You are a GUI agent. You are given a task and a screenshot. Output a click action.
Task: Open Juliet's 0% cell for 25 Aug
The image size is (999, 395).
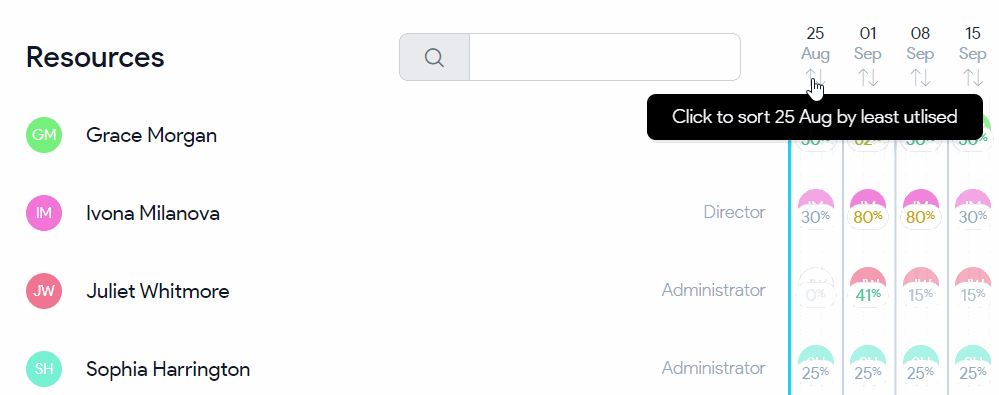pos(816,287)
